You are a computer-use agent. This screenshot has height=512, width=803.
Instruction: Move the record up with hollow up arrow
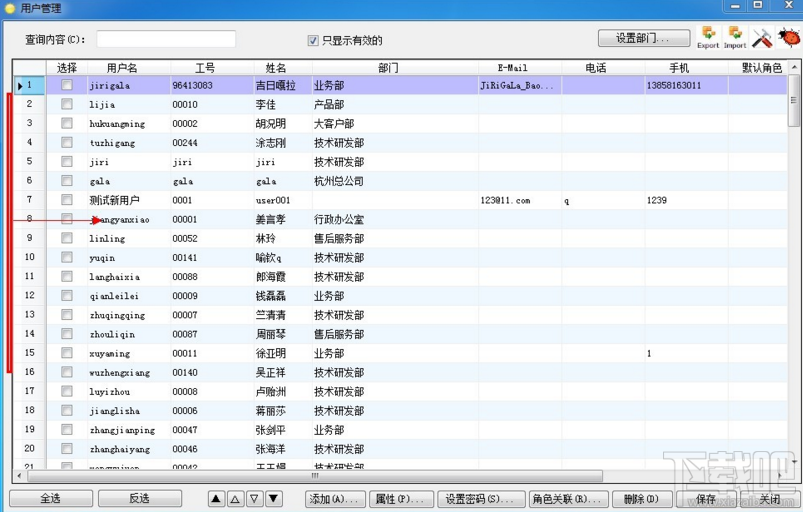point(235,498)
